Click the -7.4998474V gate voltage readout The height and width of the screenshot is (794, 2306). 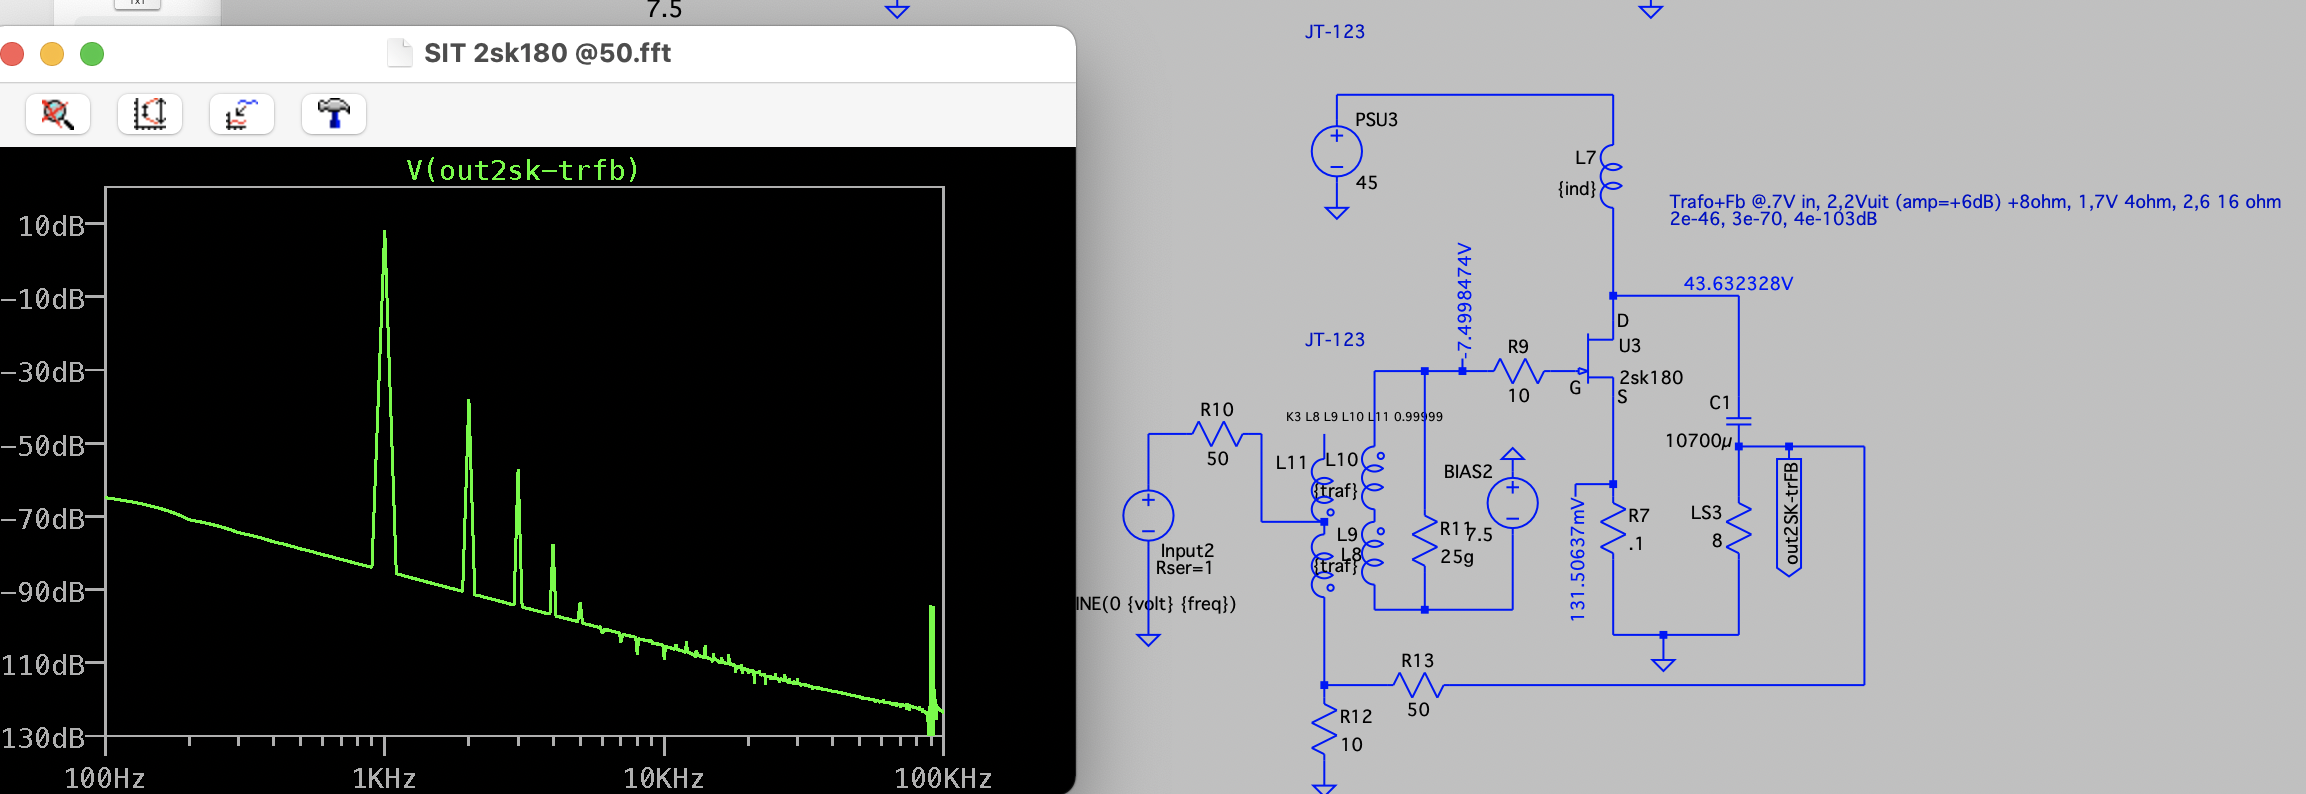[1464, 299]
